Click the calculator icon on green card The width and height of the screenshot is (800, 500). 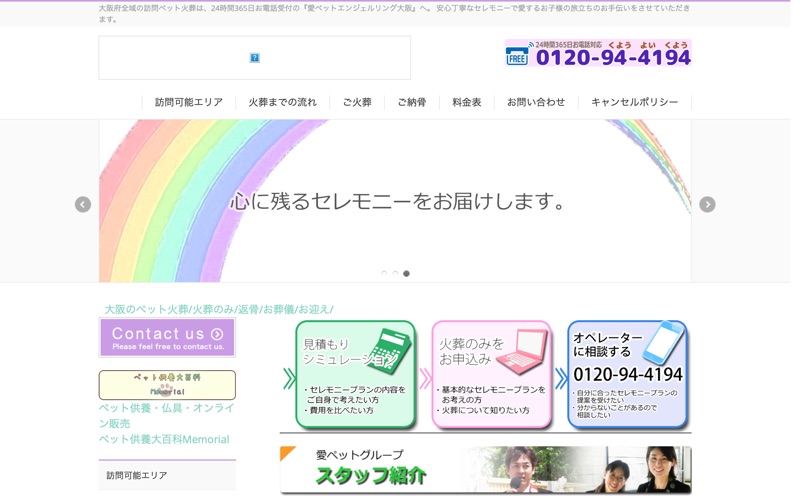pyautogui.click(x=390, y=351)
